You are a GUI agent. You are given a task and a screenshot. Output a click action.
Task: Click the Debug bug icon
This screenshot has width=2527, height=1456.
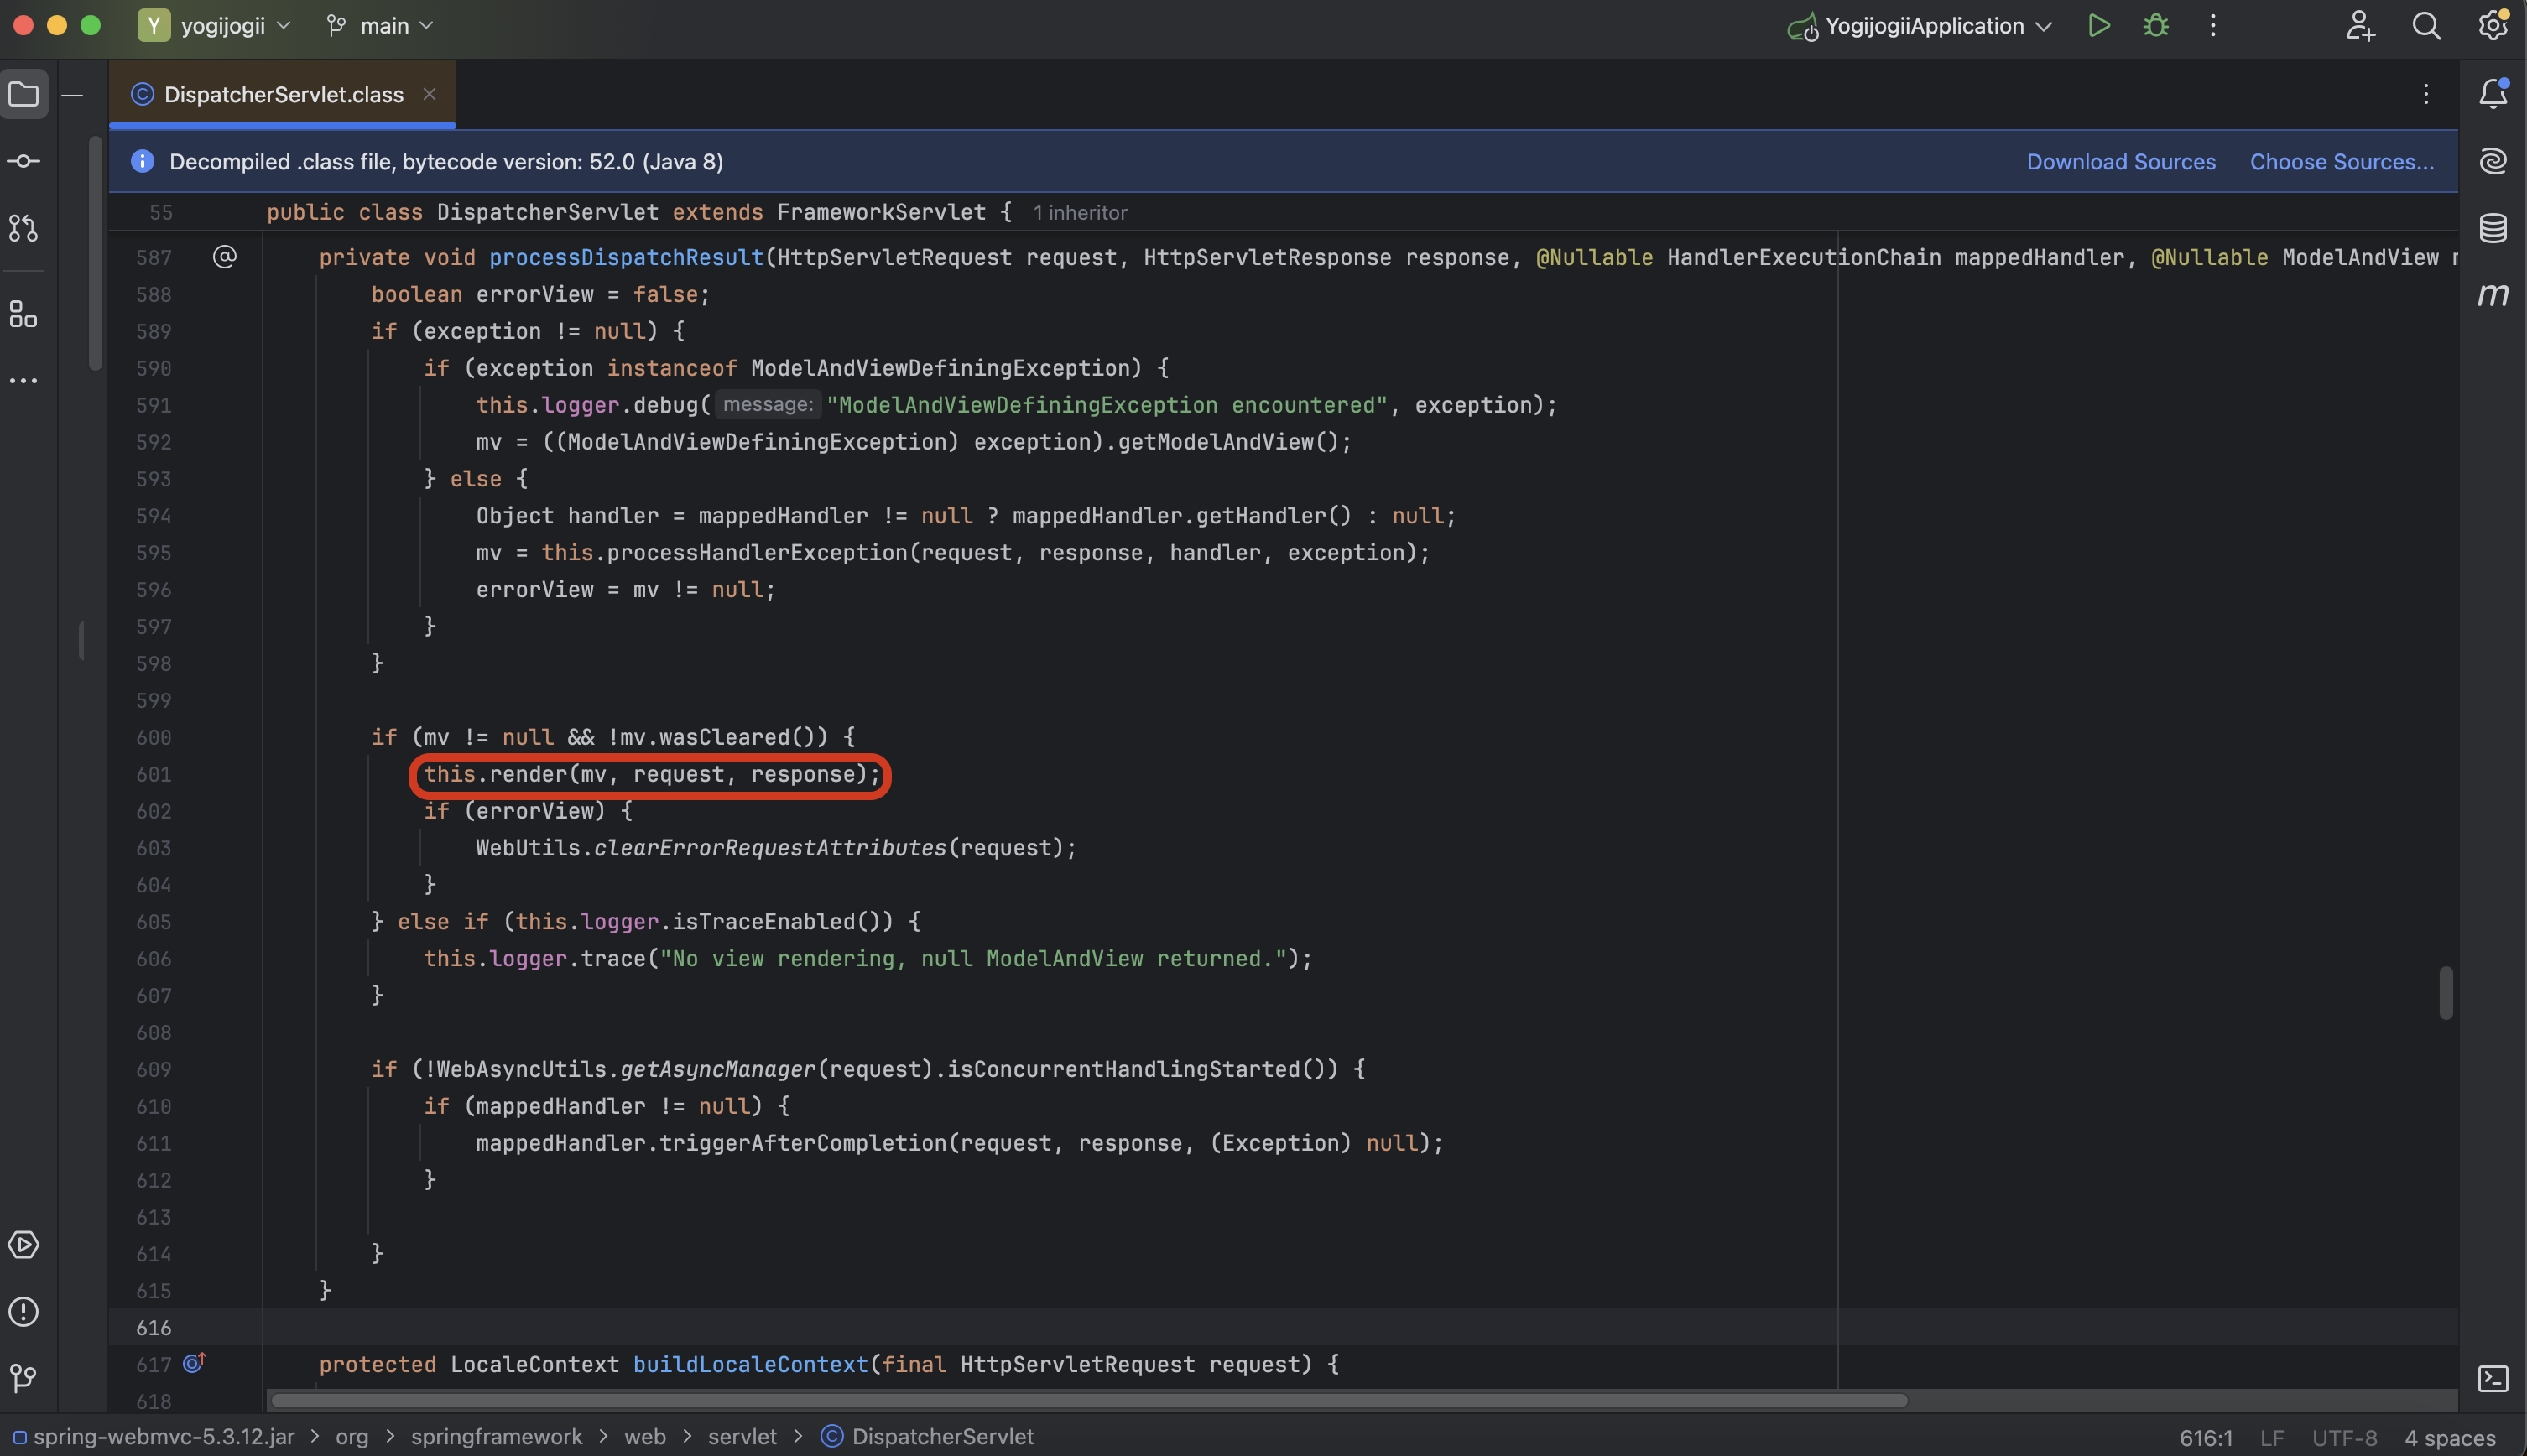(2156, 26)
